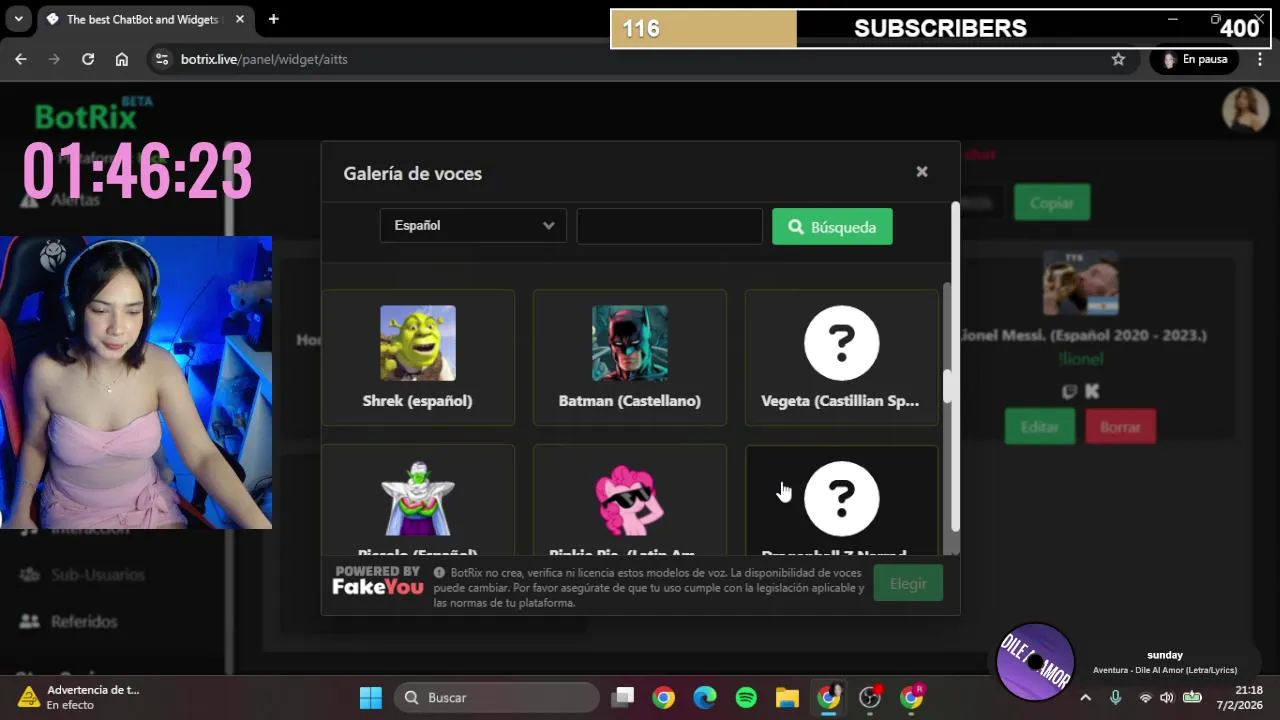Open Spotify from the taskbar
Viewport: 1280px width, 720px height.
(x=746, y=697)
